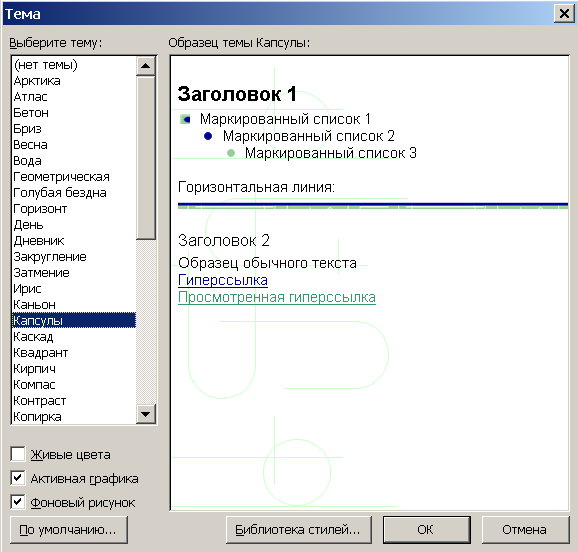Select the Каскад theme
578x552 pixels.
(x=74, y=337)
